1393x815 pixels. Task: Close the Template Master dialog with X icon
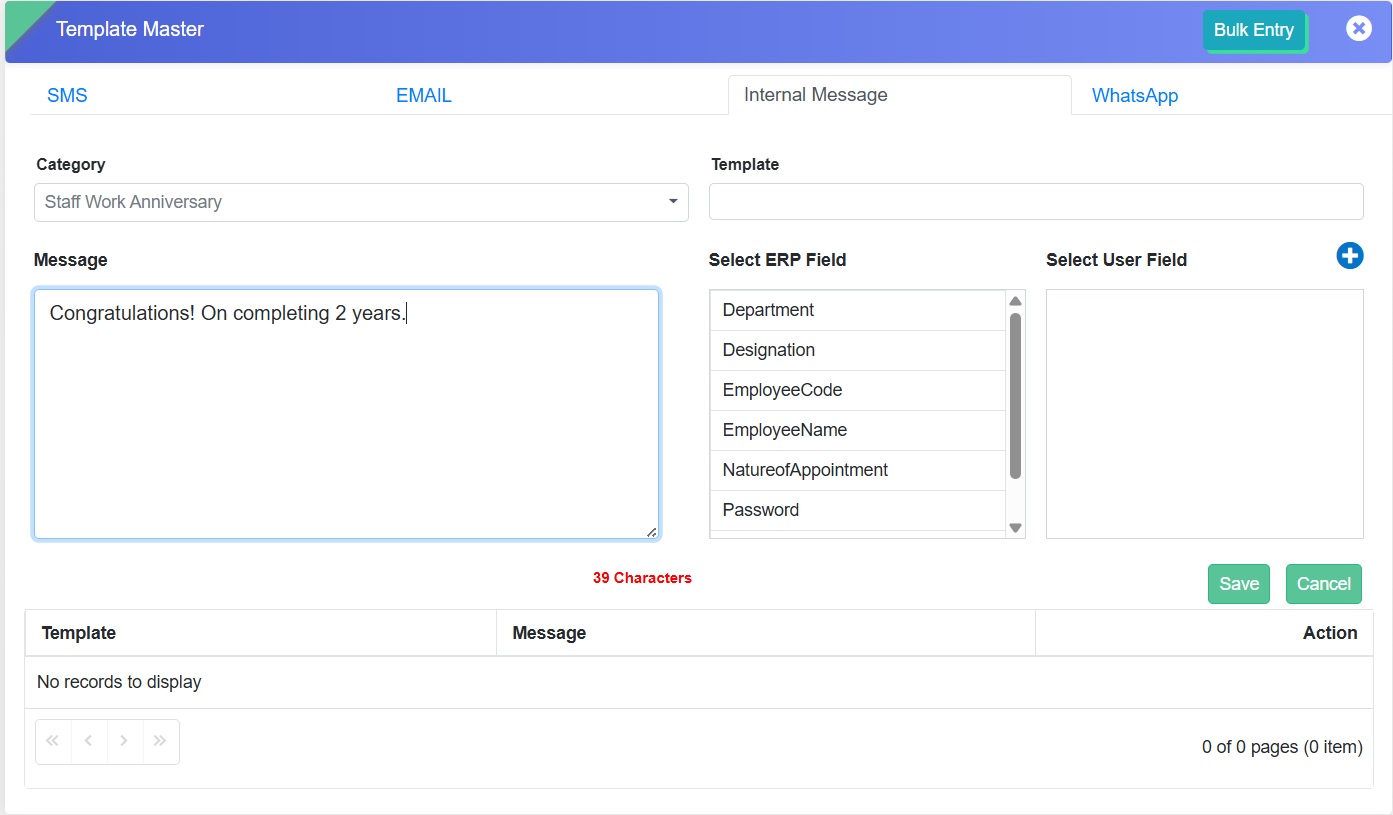pyautogui.click(x=1358, y=29)
